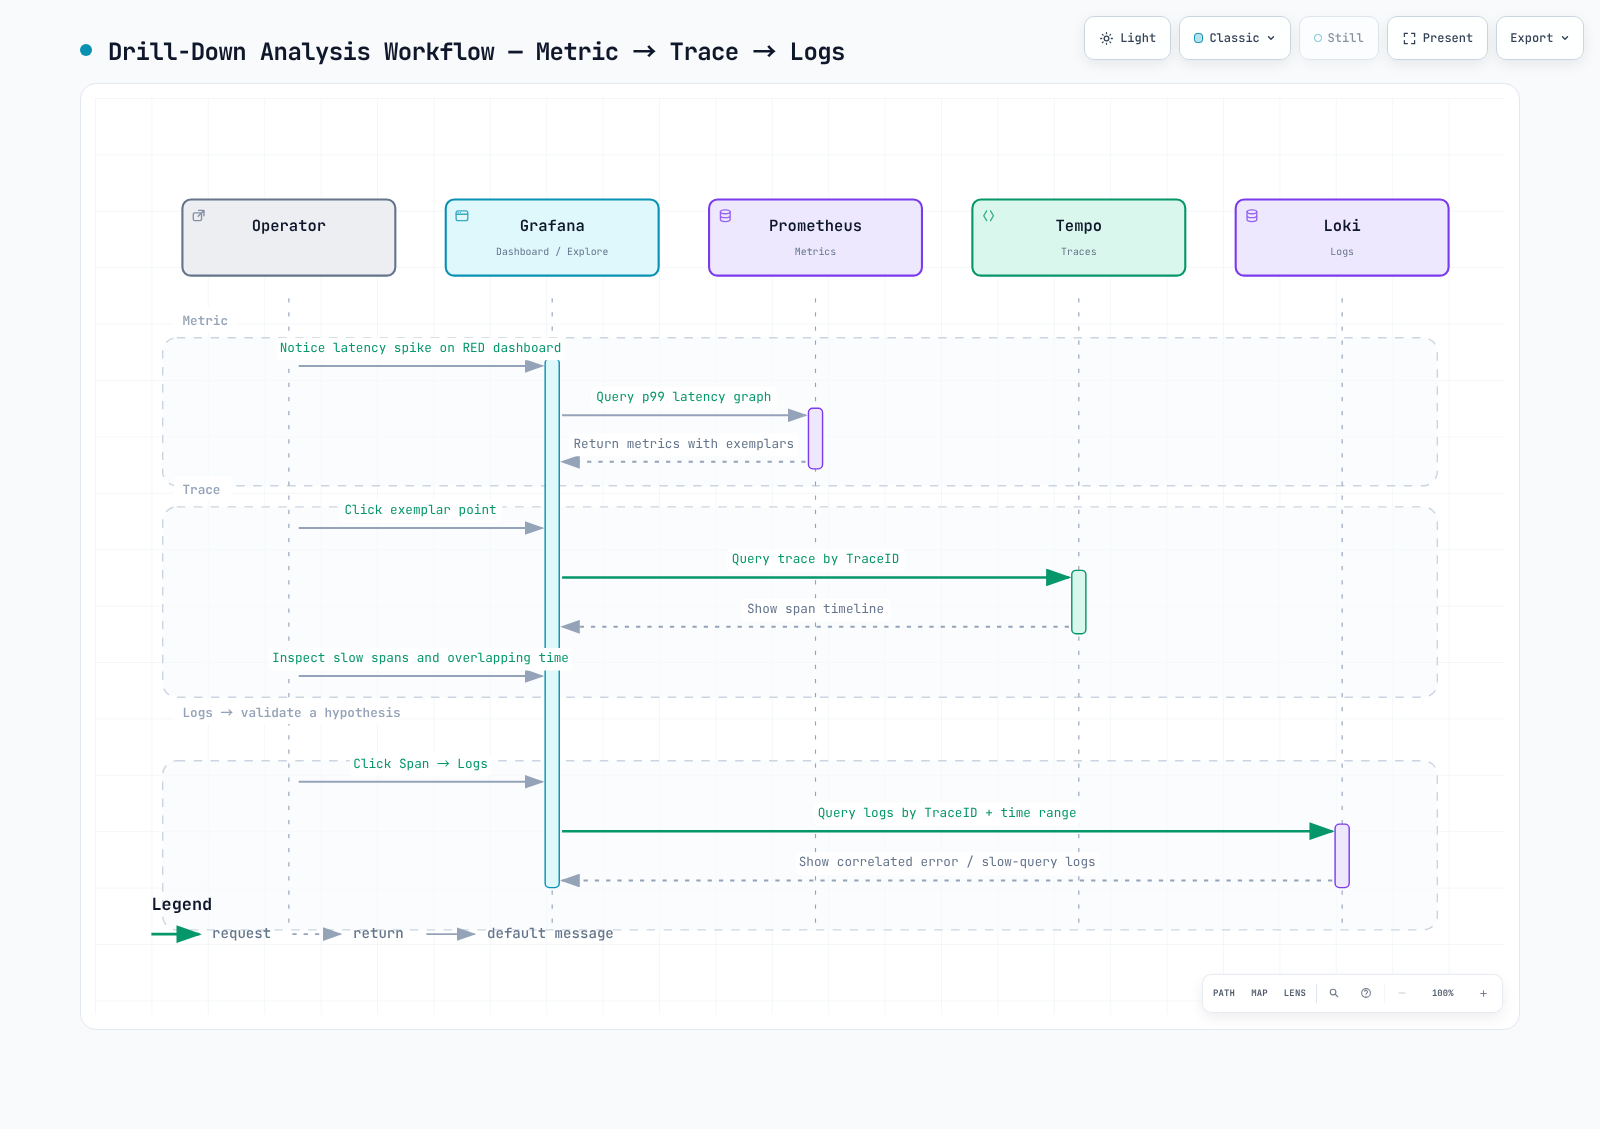Open the Classic style dropdown
The width and height of the screenshot is (1600, 1129).
pyautogui.click(x=1235, y=38)
